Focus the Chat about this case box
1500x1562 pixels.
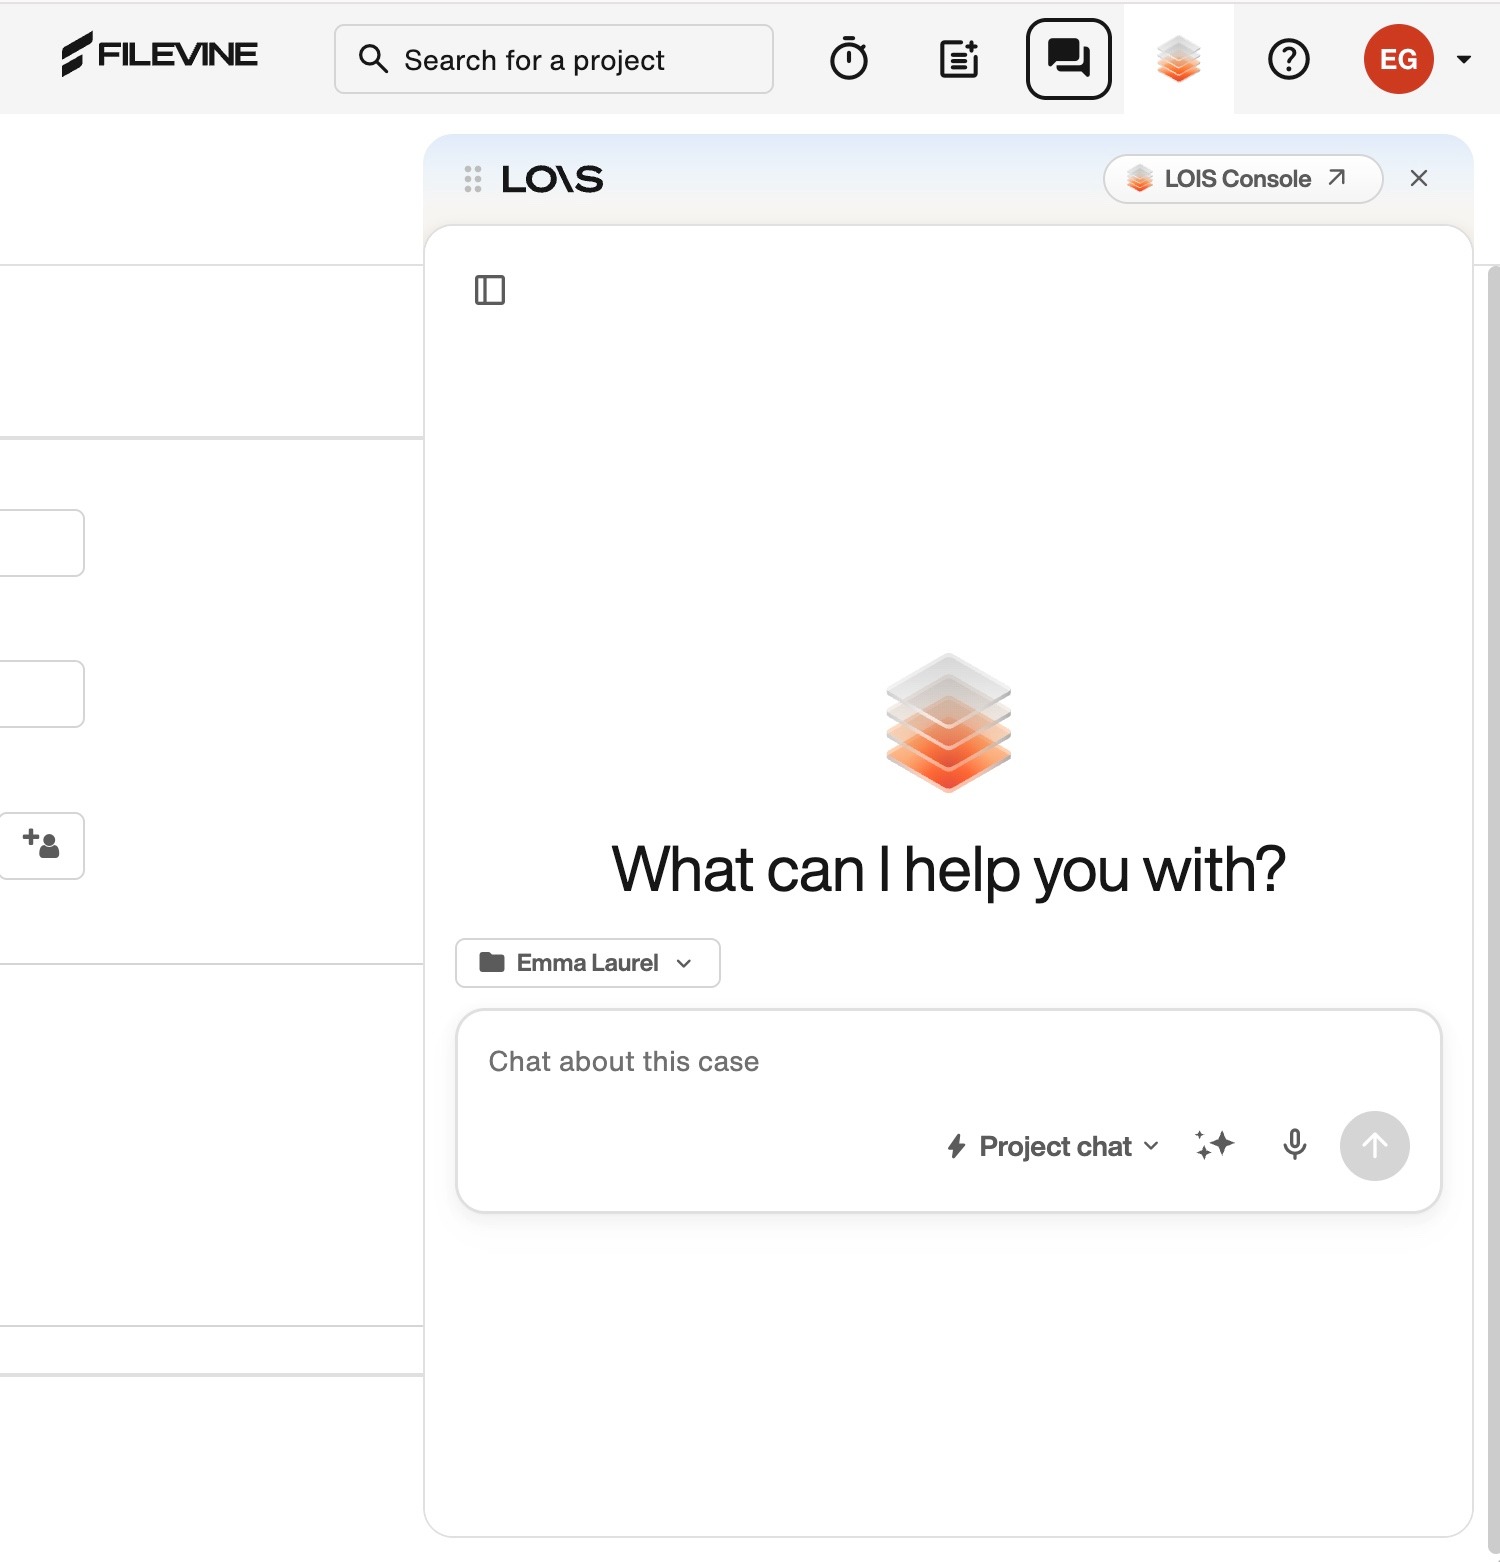coord(948,1062)
